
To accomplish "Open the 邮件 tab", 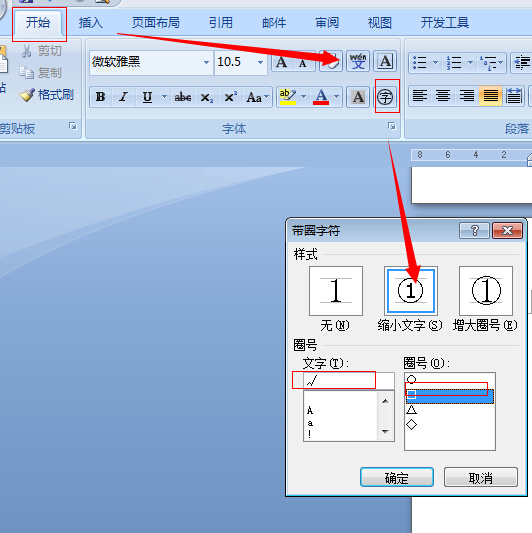I will [274, 23].
